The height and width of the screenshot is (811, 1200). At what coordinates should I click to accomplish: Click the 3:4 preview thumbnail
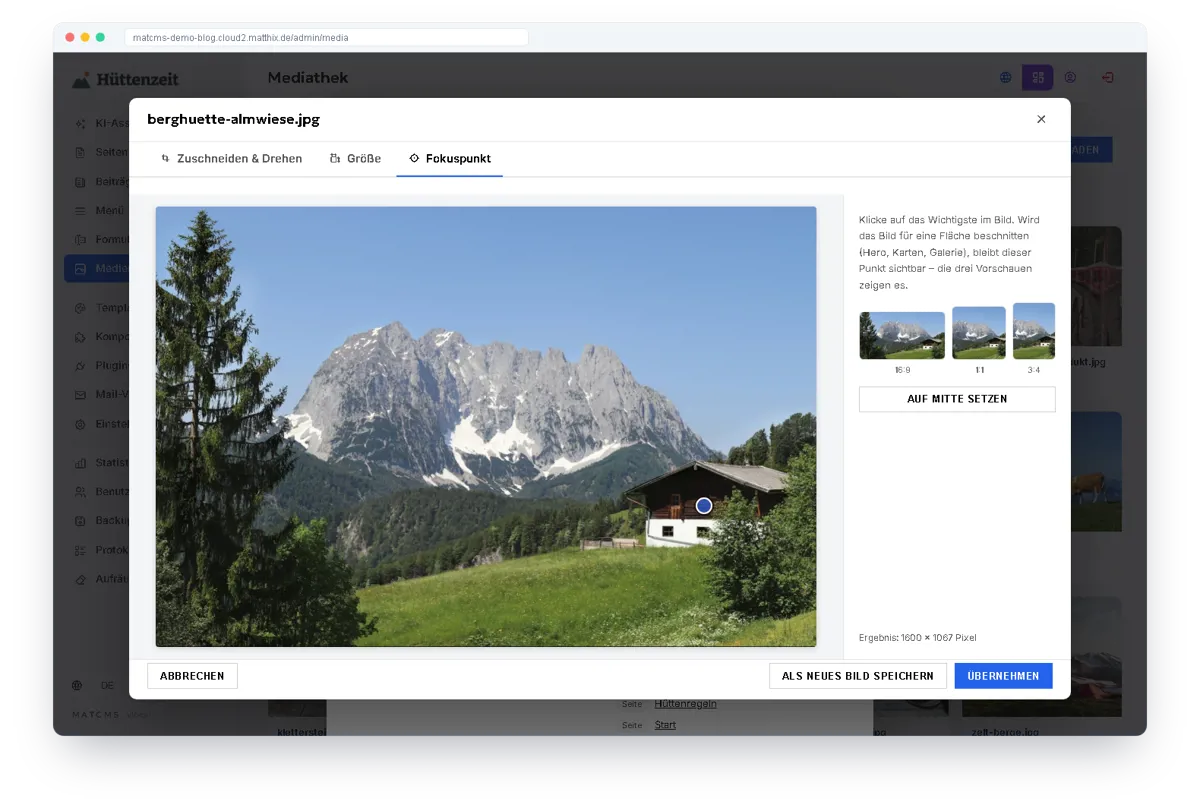click(x=1034, y=331)
